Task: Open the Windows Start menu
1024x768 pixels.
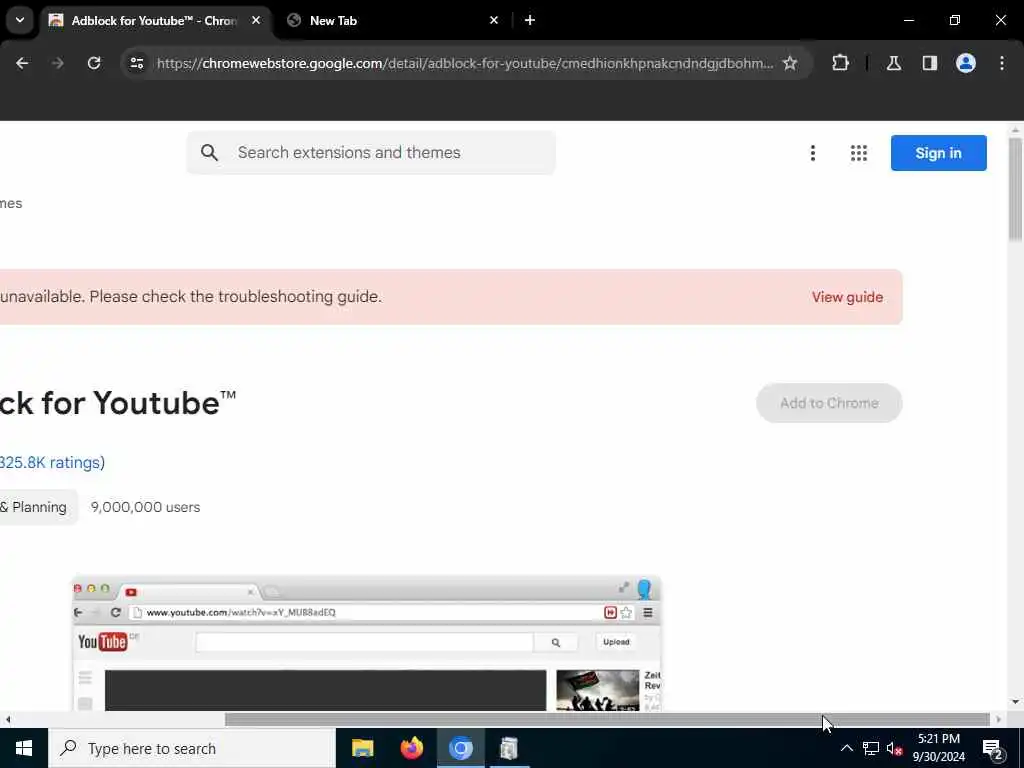Action: [x=24, y=748]
